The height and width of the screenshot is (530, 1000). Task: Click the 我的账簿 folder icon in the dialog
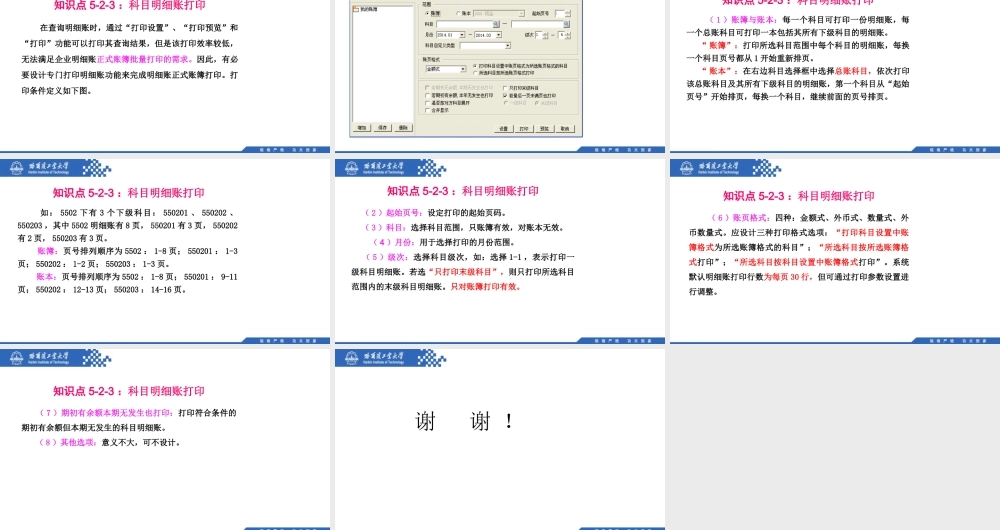pos(355,9)
